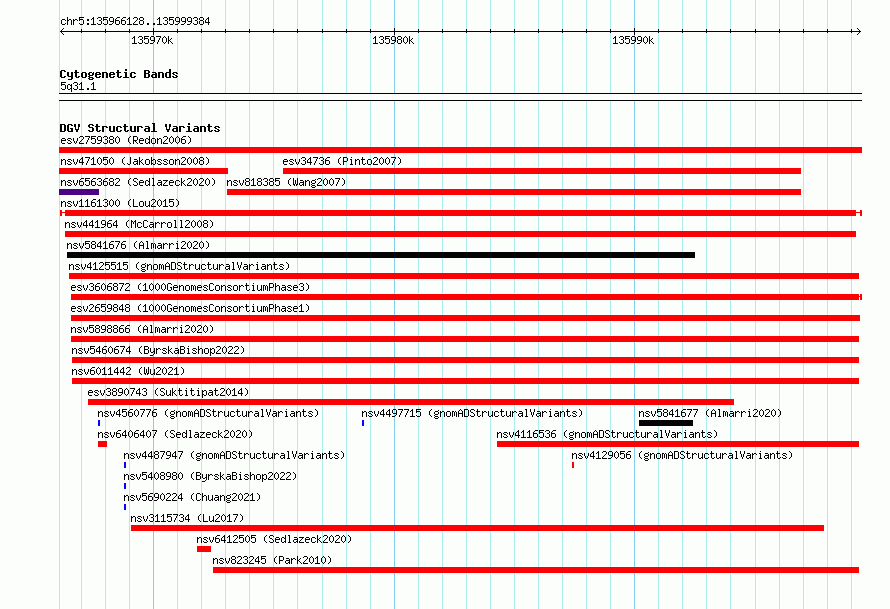Viewport: 890px width, 609px height.
Task: Click the red bar under esv3890743
Action: [411, 402]
